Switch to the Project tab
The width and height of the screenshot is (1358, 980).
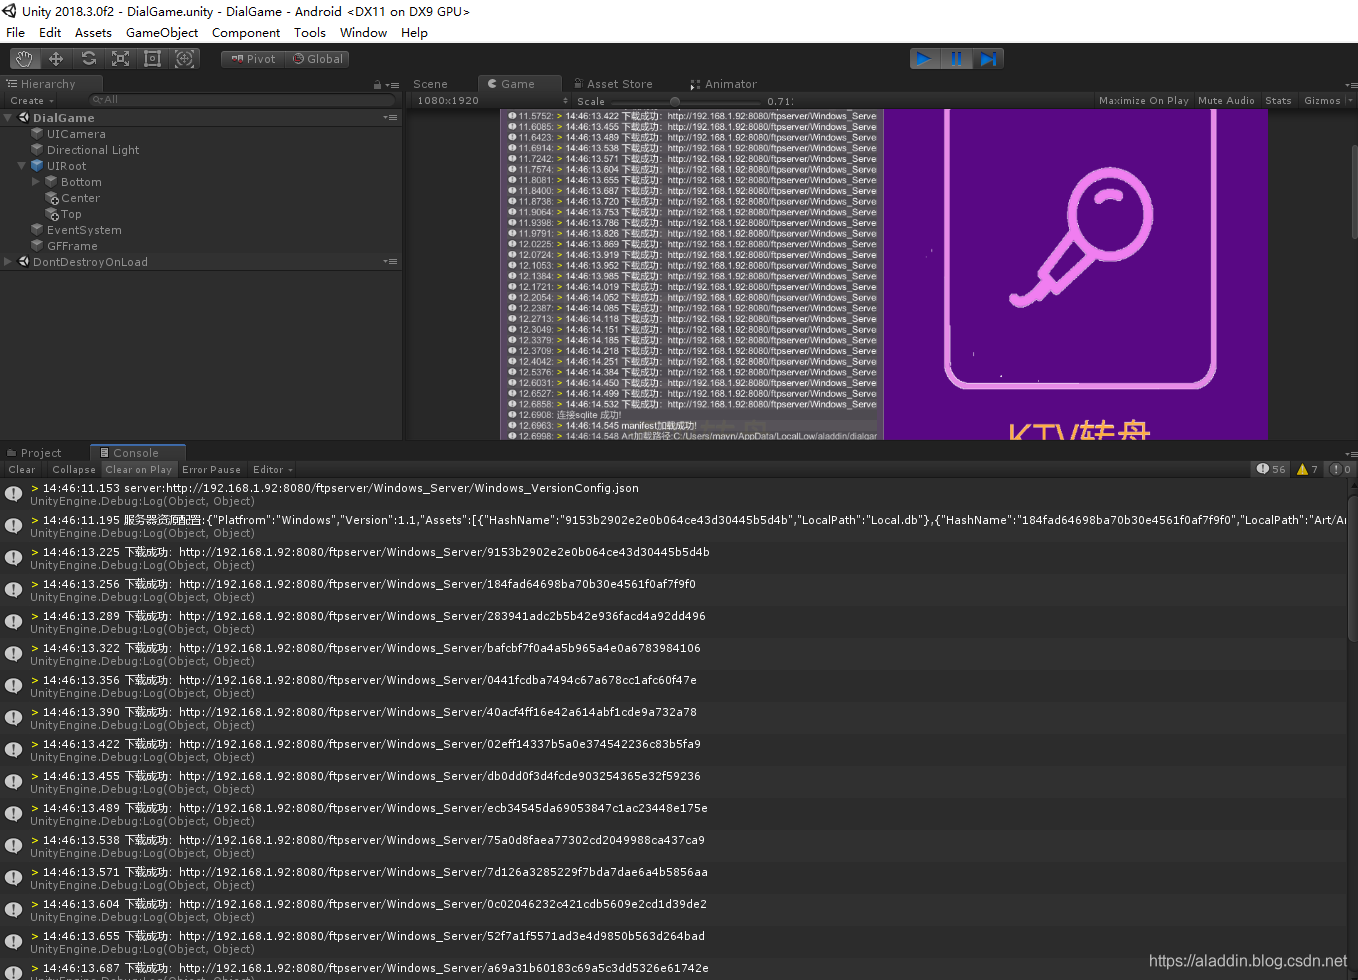[x=34, y=453]
